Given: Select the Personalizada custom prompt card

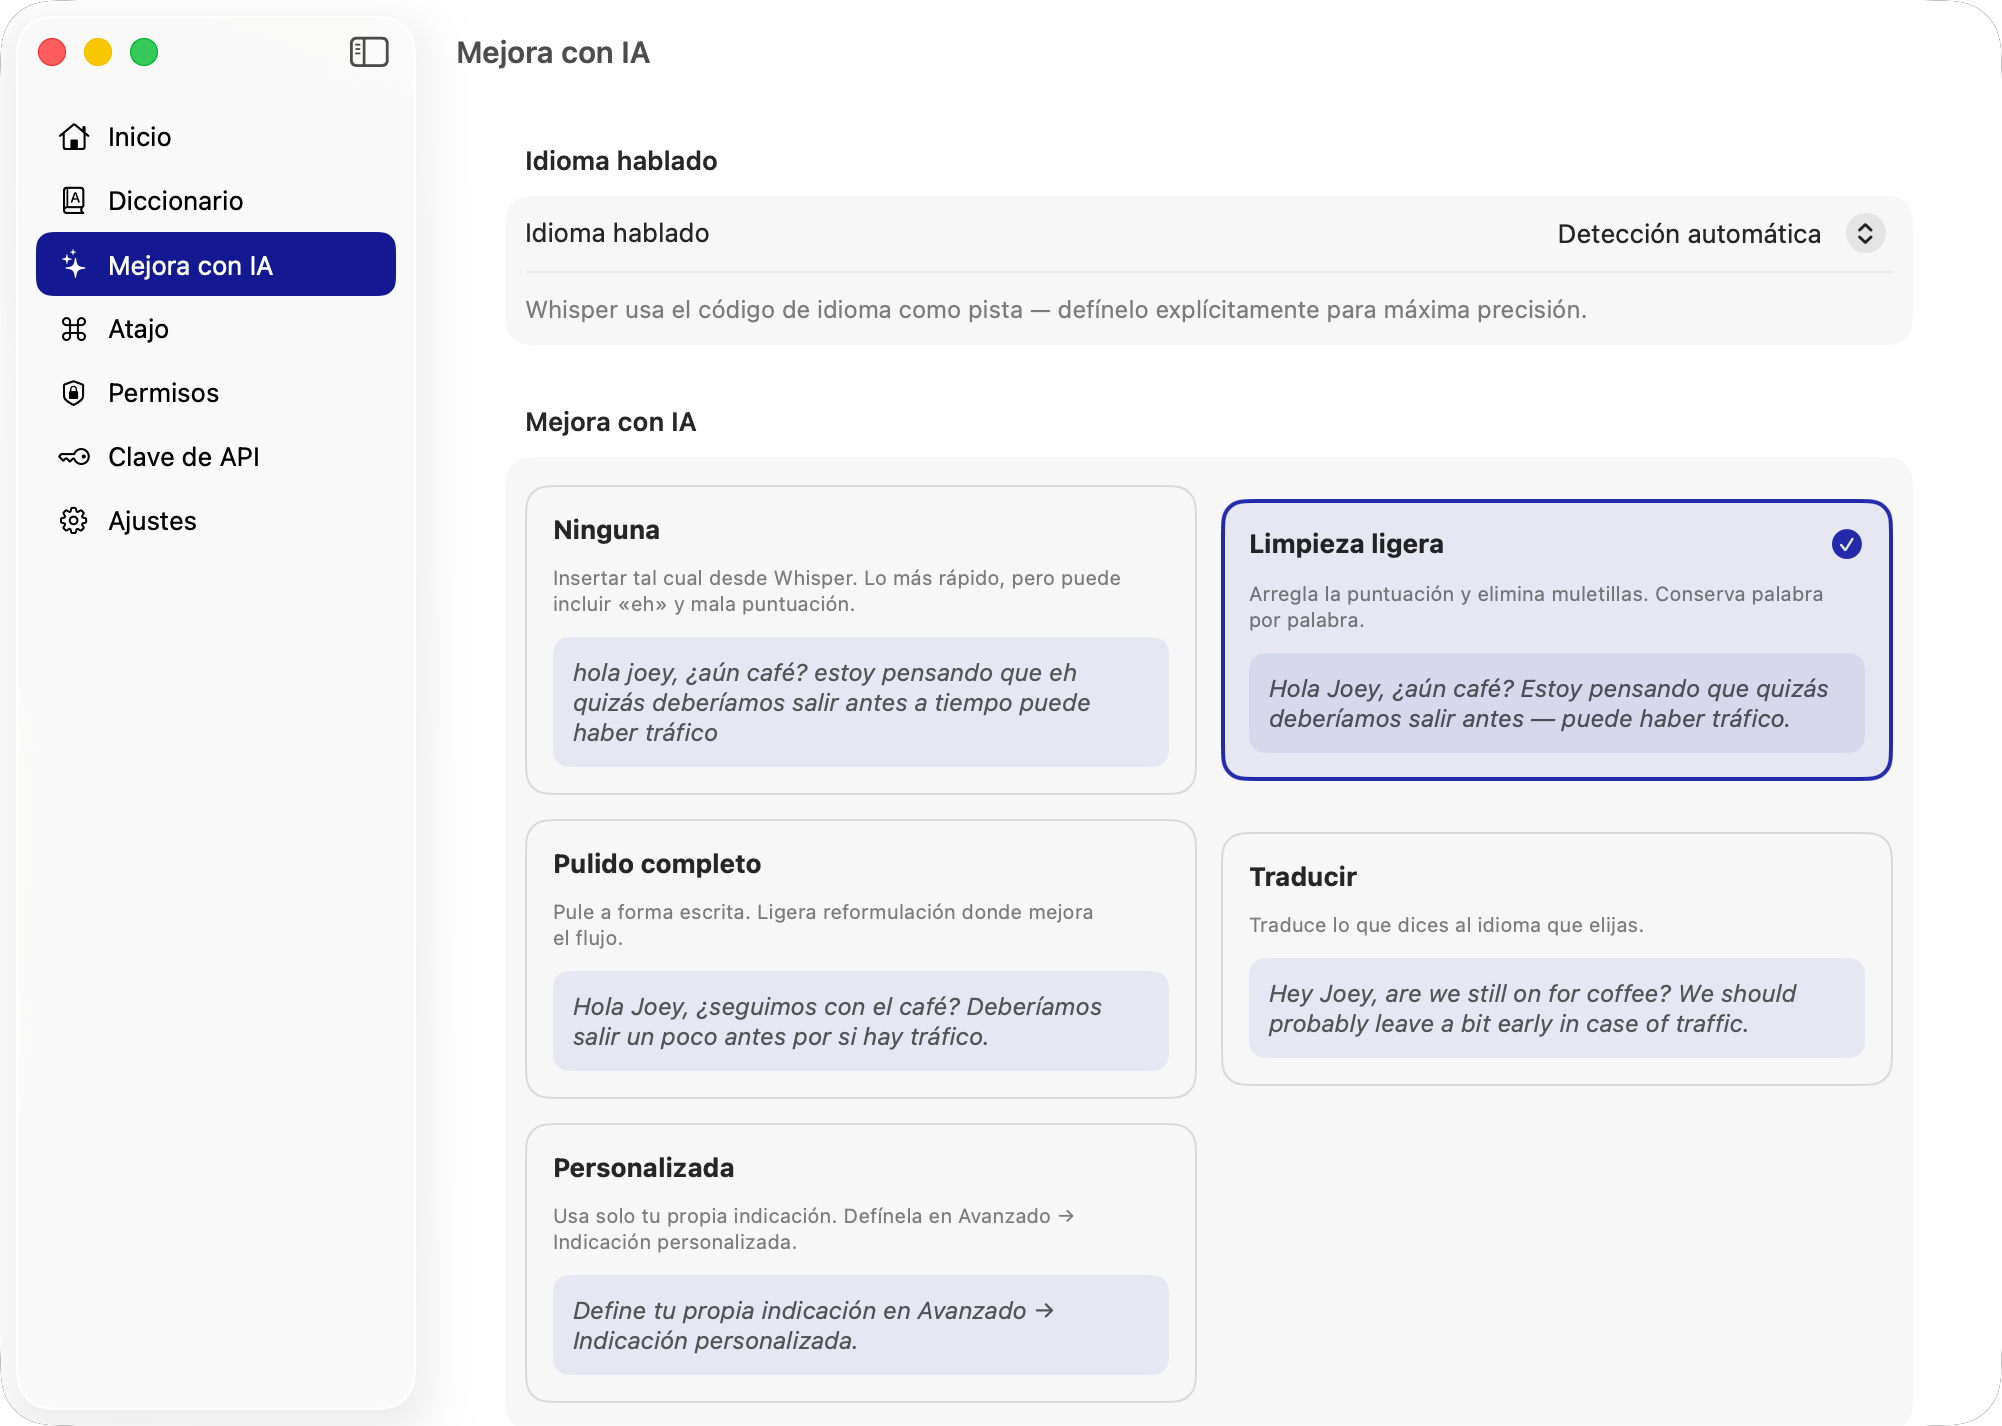Looking at the screenshot, I should point(860,1260).
